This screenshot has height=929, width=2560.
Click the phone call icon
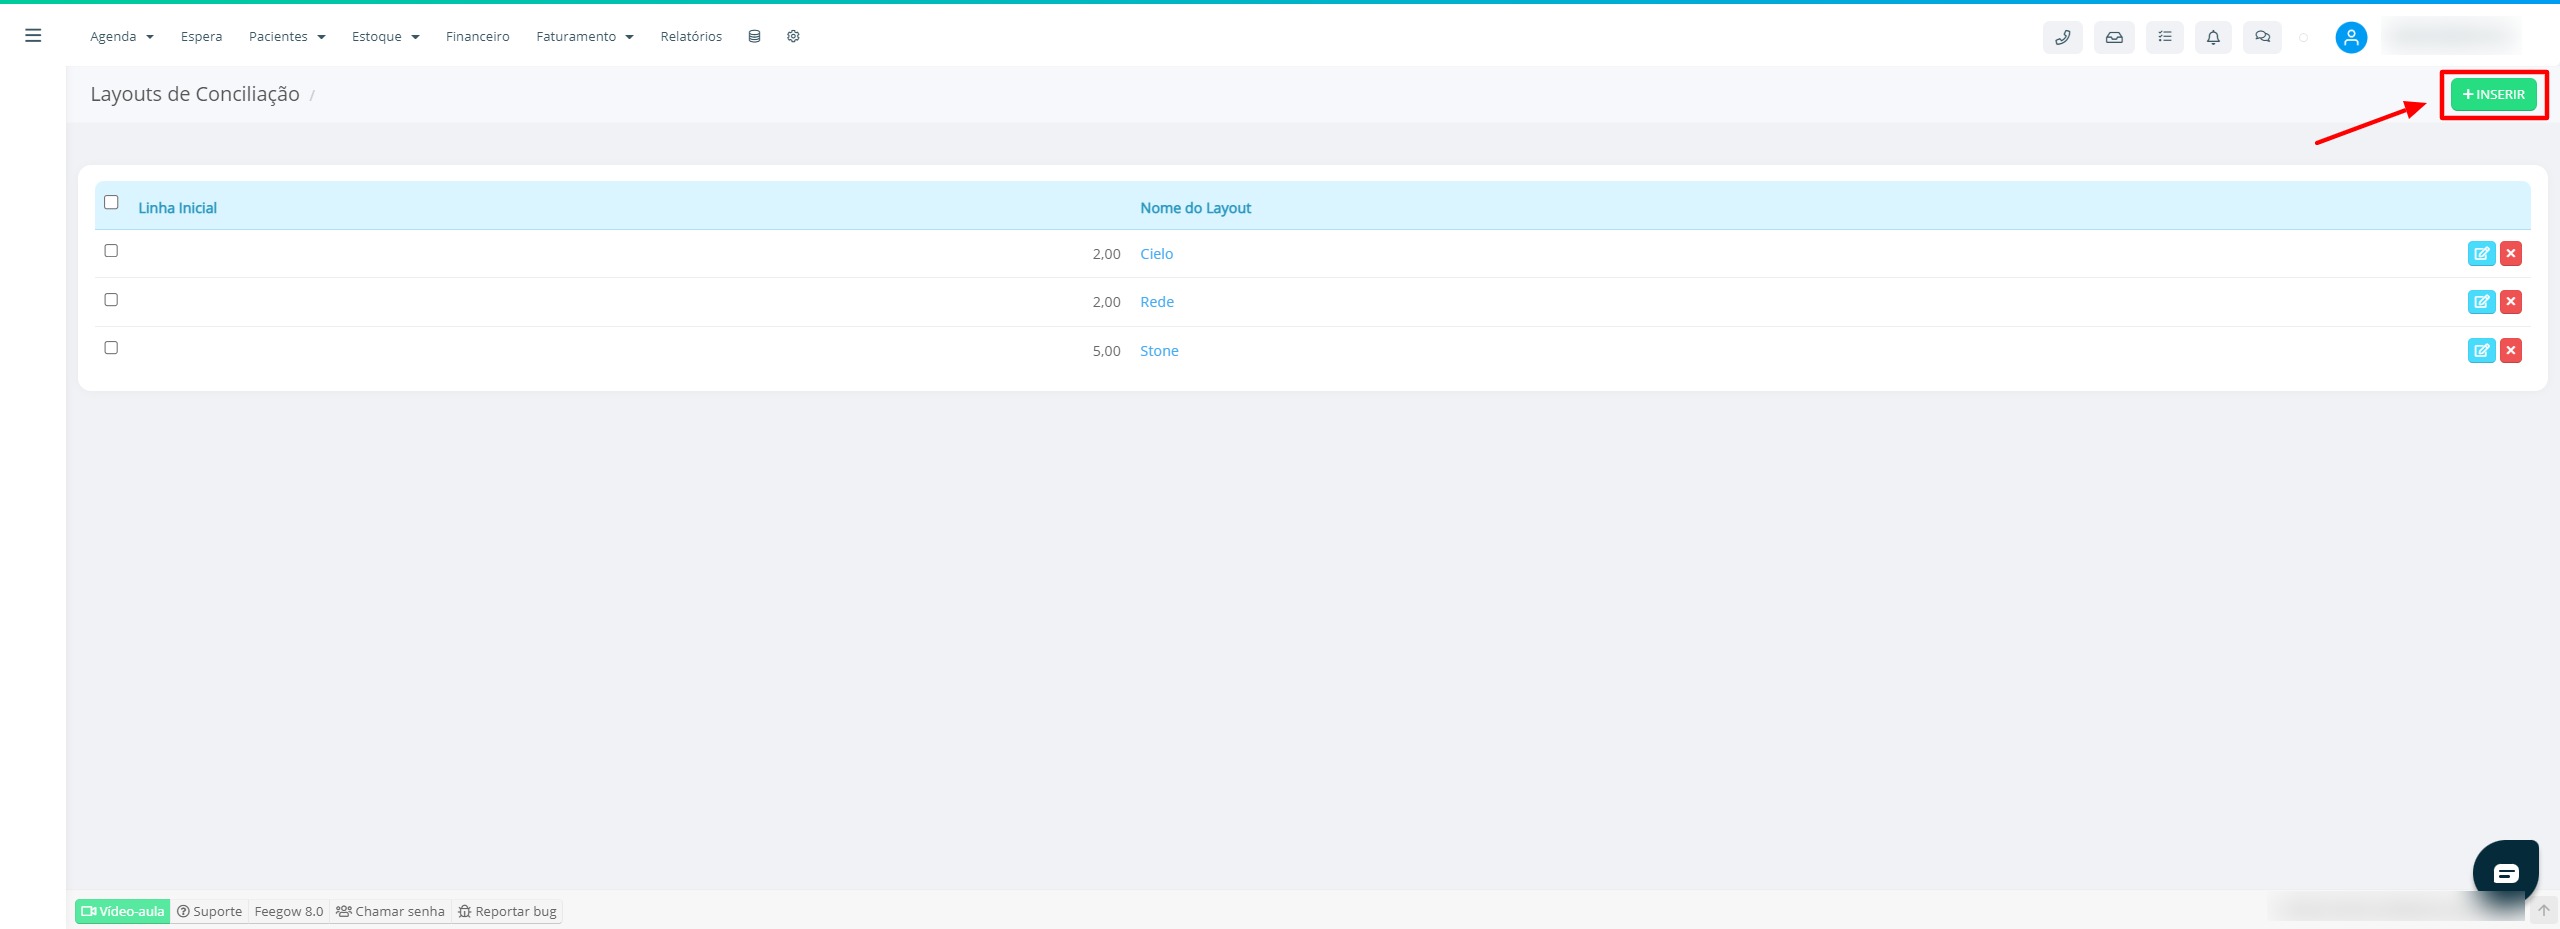tap(2062, 38)
